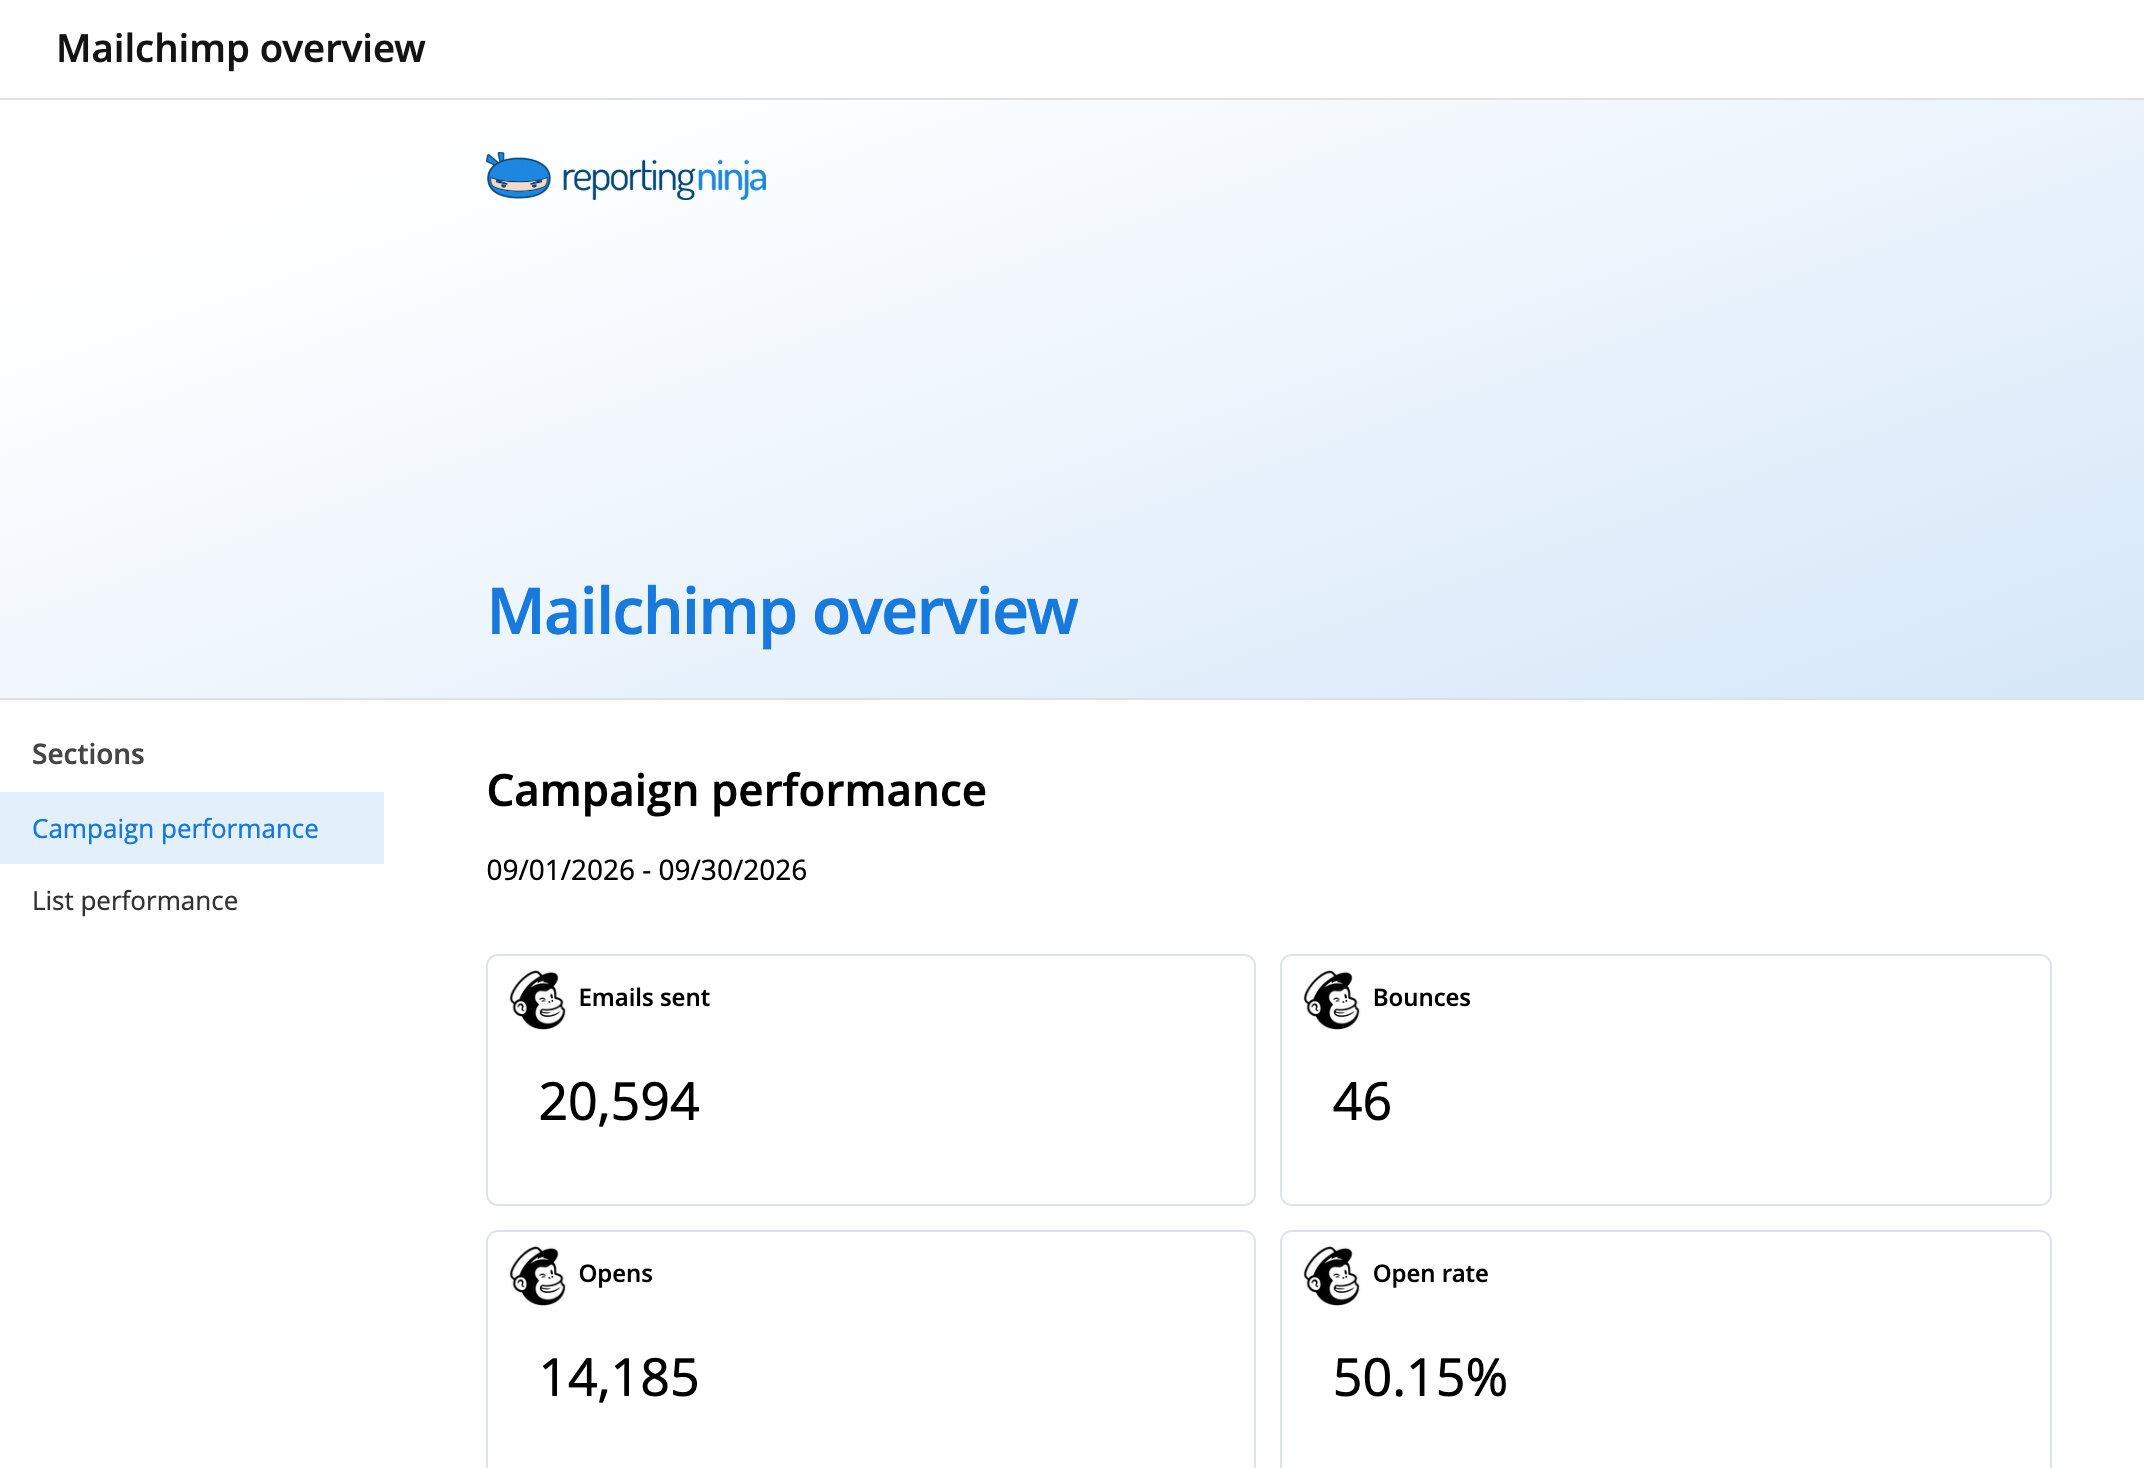The width and height of the screenshot is (2144, 1468).
Task: Click the Emails sent label
Action: (x=644, y=997)
